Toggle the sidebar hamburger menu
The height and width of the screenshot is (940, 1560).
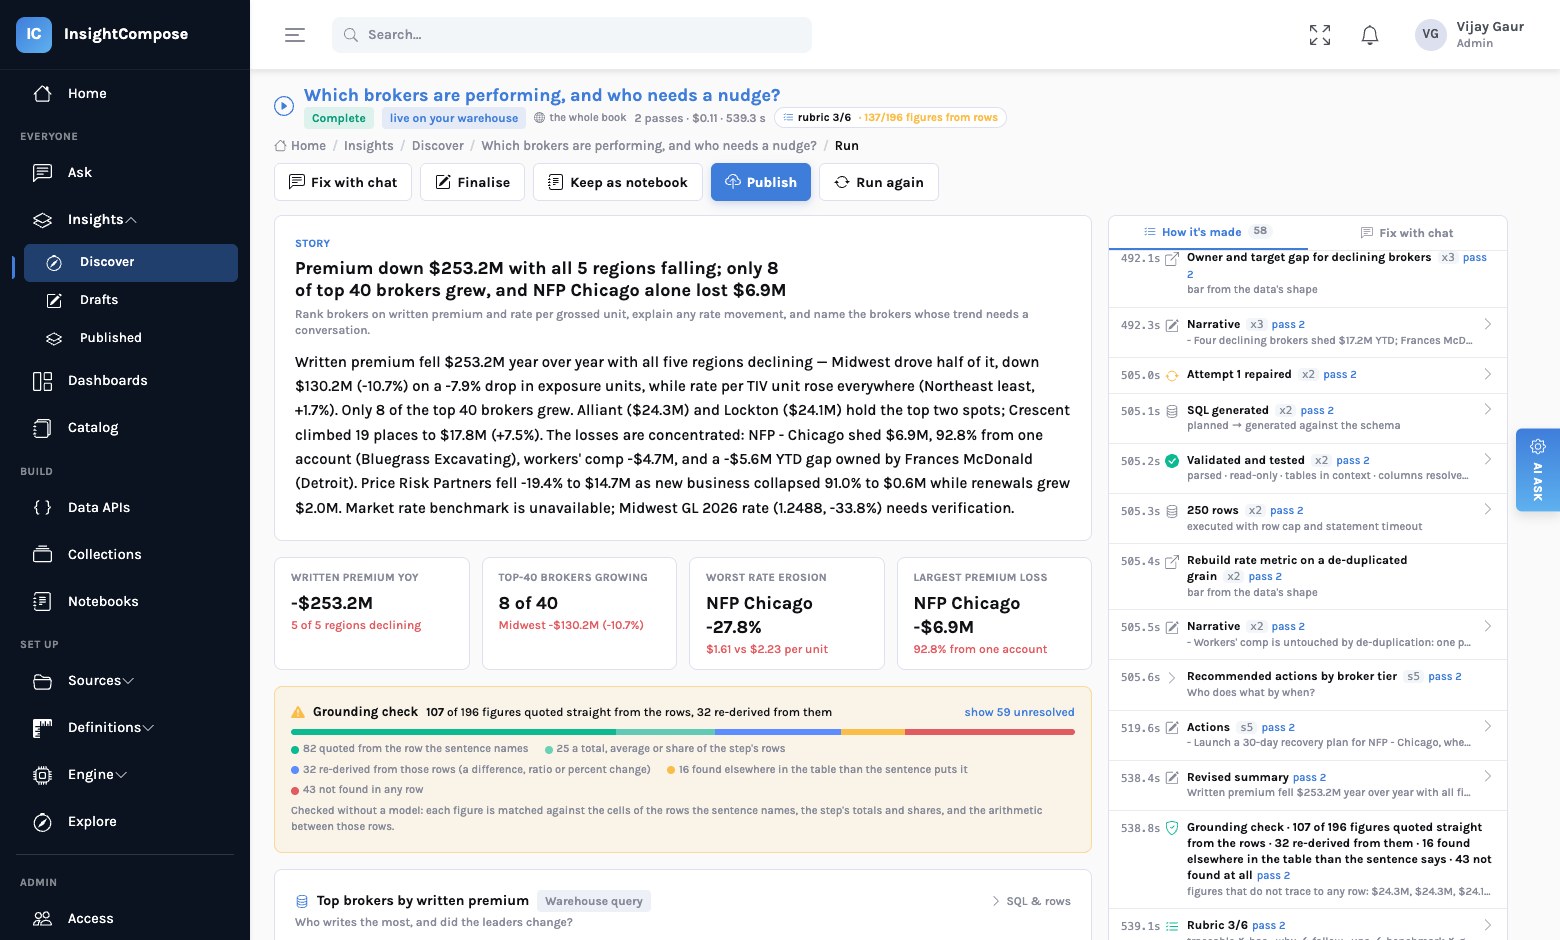[x=295, y=35]
